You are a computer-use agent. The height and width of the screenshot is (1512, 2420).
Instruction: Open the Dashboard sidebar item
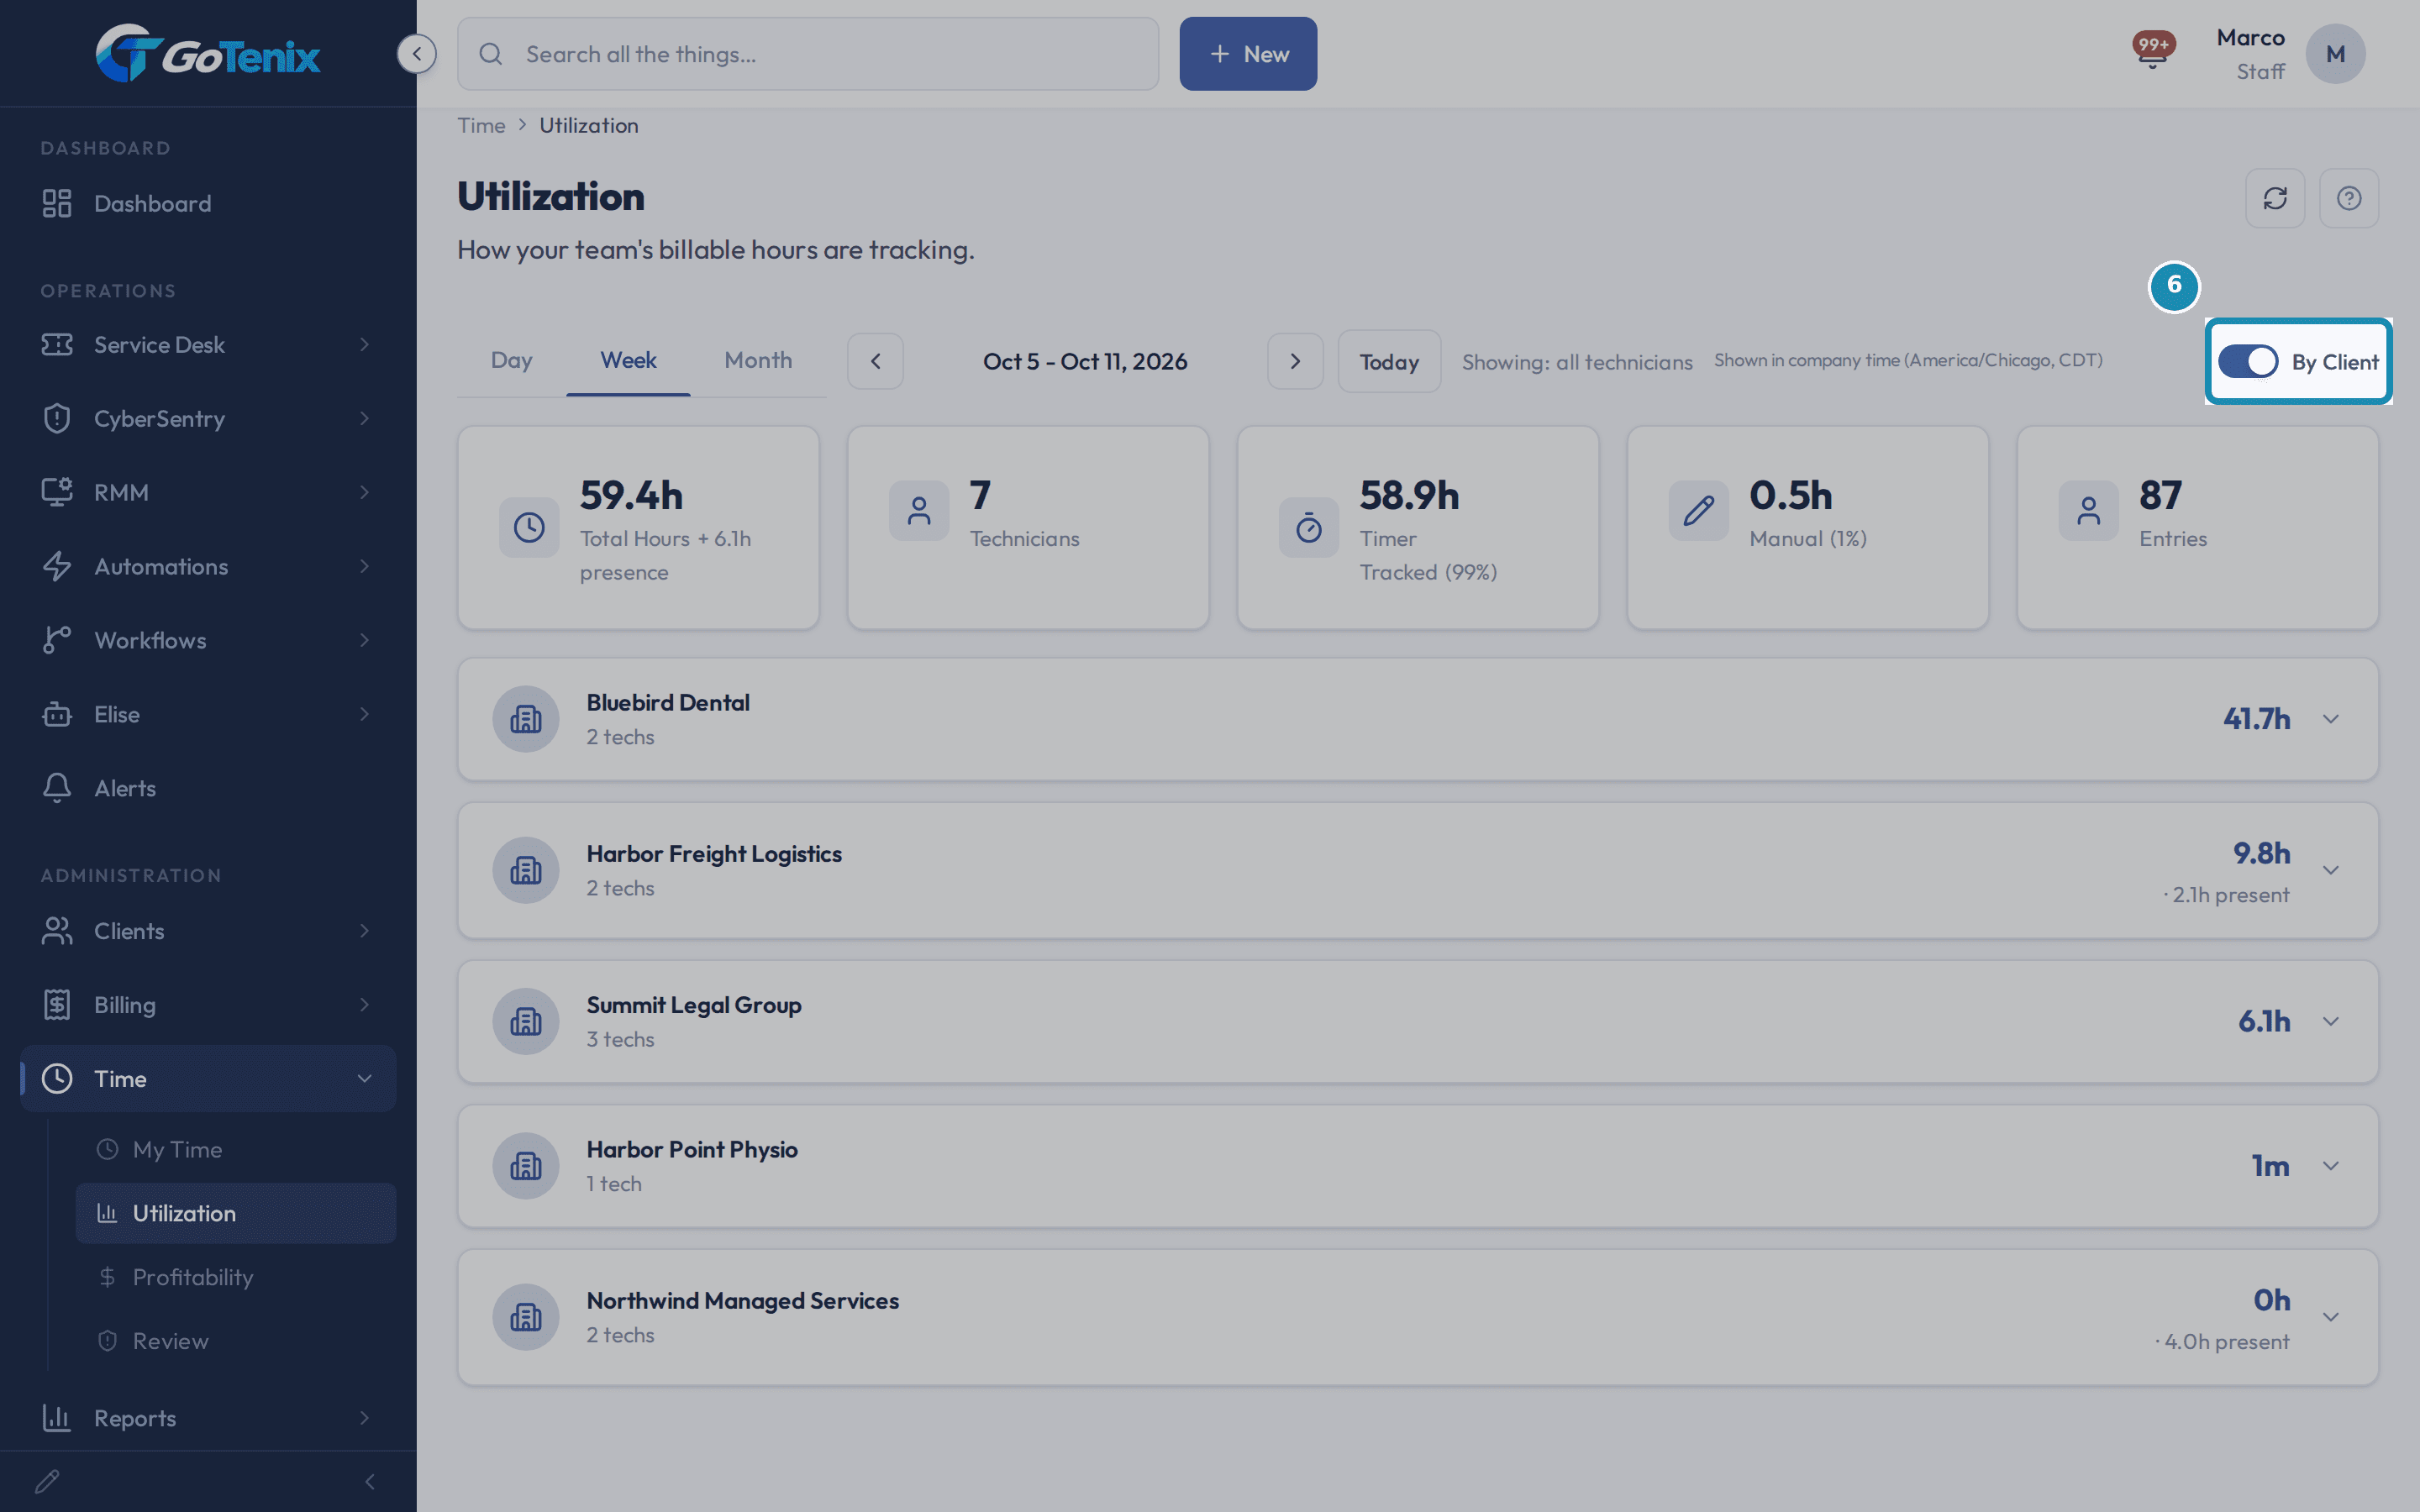[208, 203]
